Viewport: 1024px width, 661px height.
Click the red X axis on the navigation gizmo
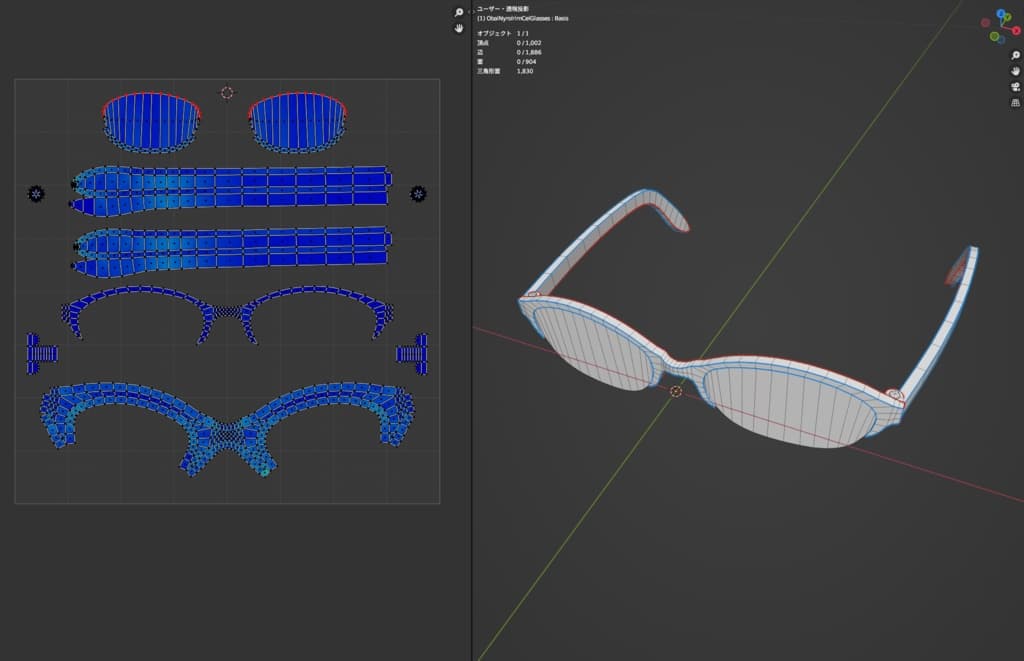tap(1015, 30)
